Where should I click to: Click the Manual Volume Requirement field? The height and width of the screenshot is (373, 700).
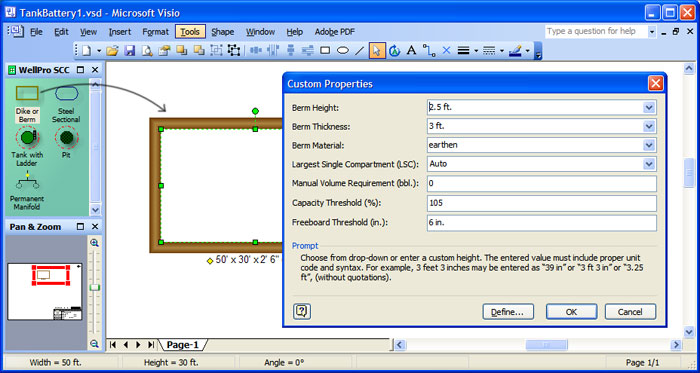542,183
